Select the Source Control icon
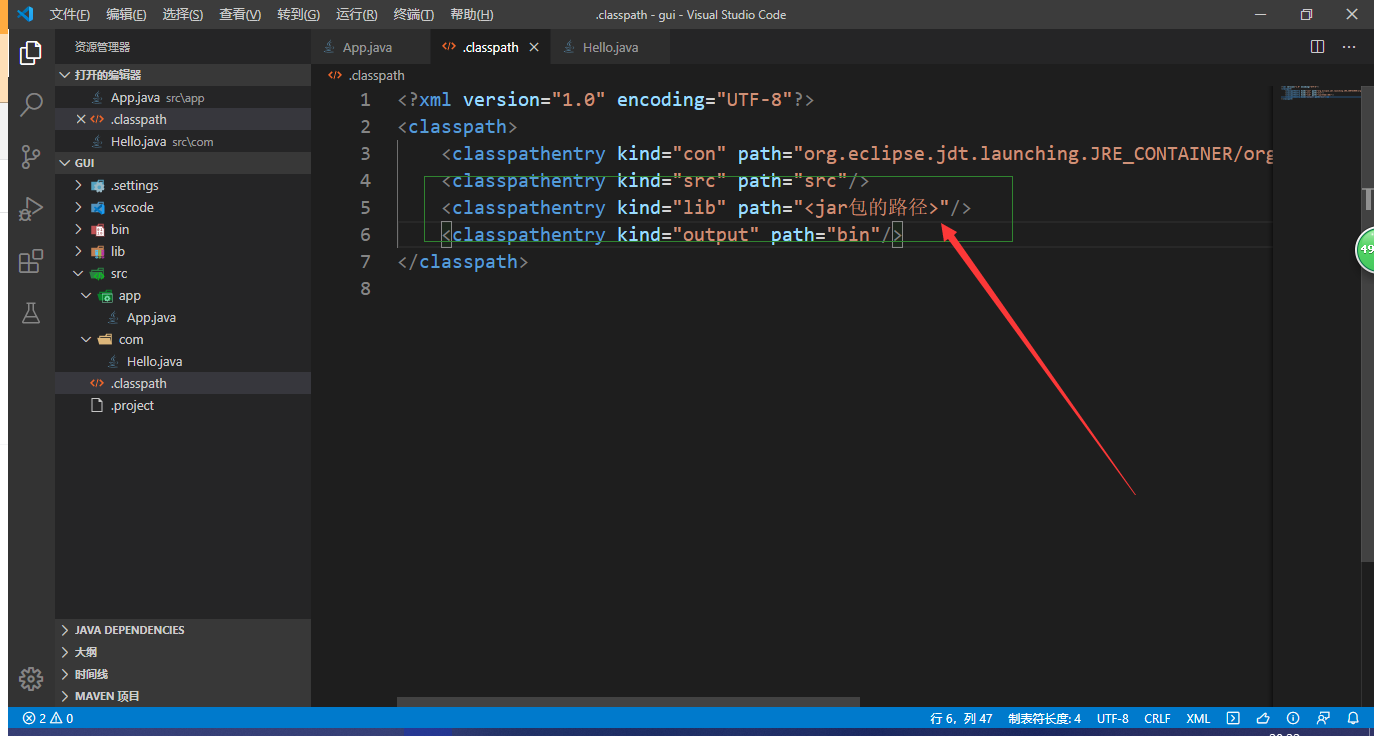 point(30,158)
